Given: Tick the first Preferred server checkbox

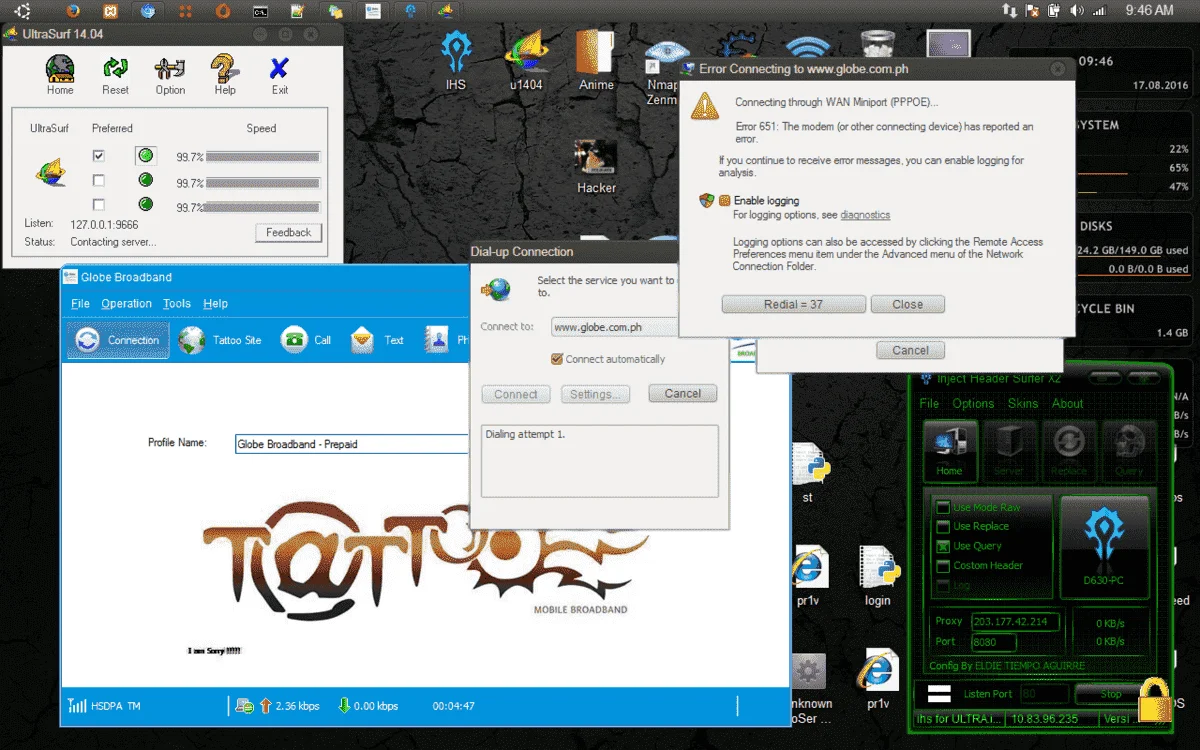Looking at the screenshot, I should (x=98, y=156).
